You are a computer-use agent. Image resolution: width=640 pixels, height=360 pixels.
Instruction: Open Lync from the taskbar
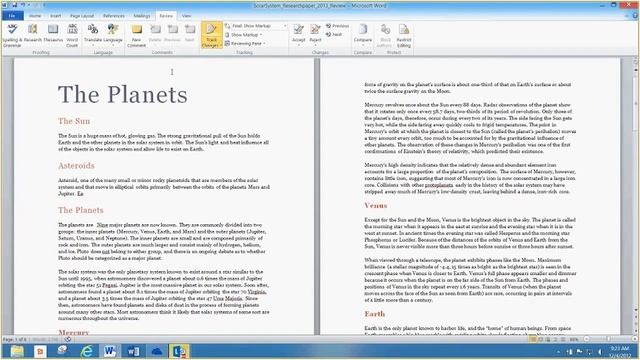click(178, 351)
